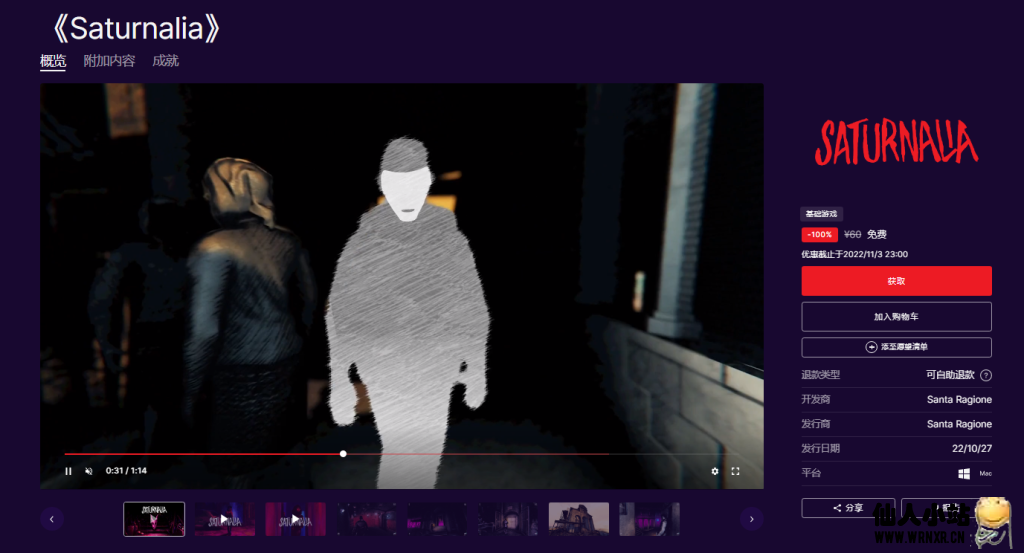Screen dimensions: 1024x553
Task: Select the 概览 overview tab
Action: [53, 61]
